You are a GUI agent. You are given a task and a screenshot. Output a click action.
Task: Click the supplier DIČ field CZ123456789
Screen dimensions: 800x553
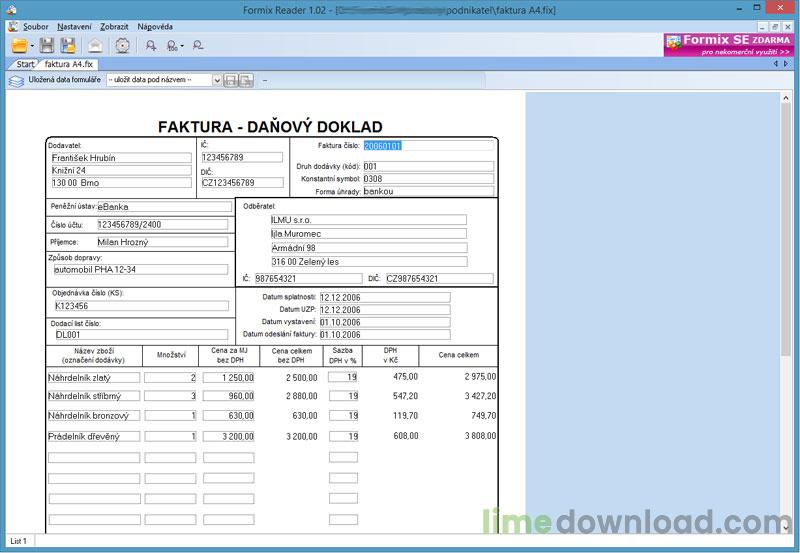[242, 183]
